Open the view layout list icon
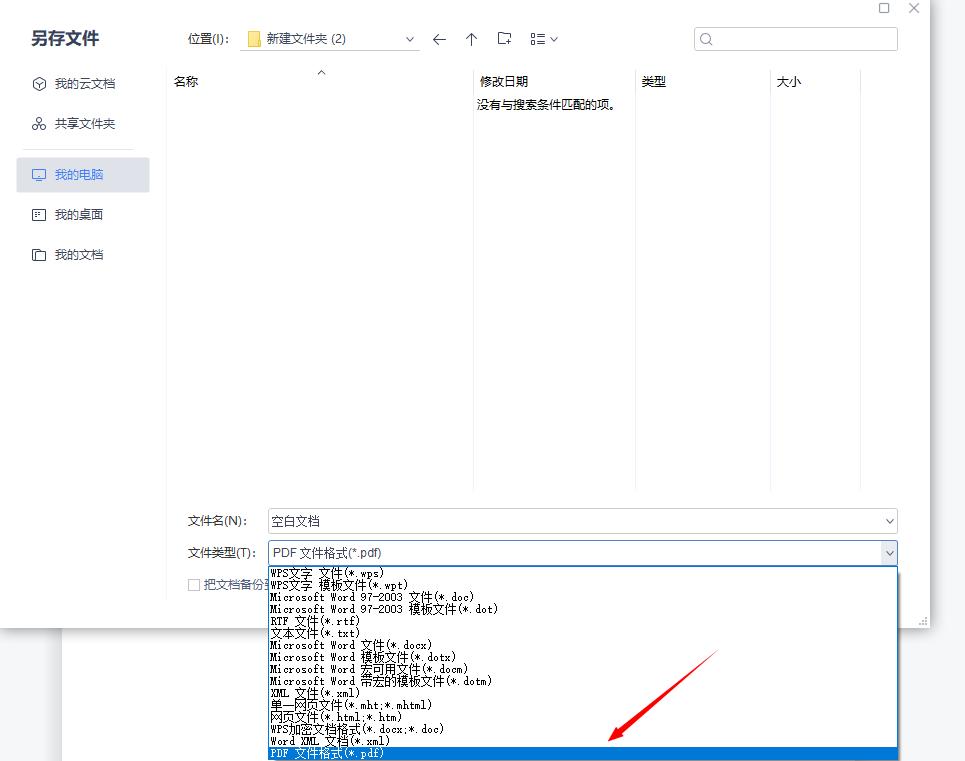This screenshot has height=761, width=965. (x=537, y=38)
